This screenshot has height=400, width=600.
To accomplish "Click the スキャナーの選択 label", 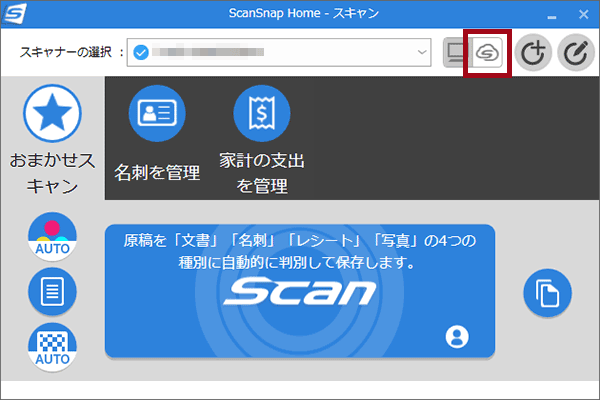I will tap(72, 52).
